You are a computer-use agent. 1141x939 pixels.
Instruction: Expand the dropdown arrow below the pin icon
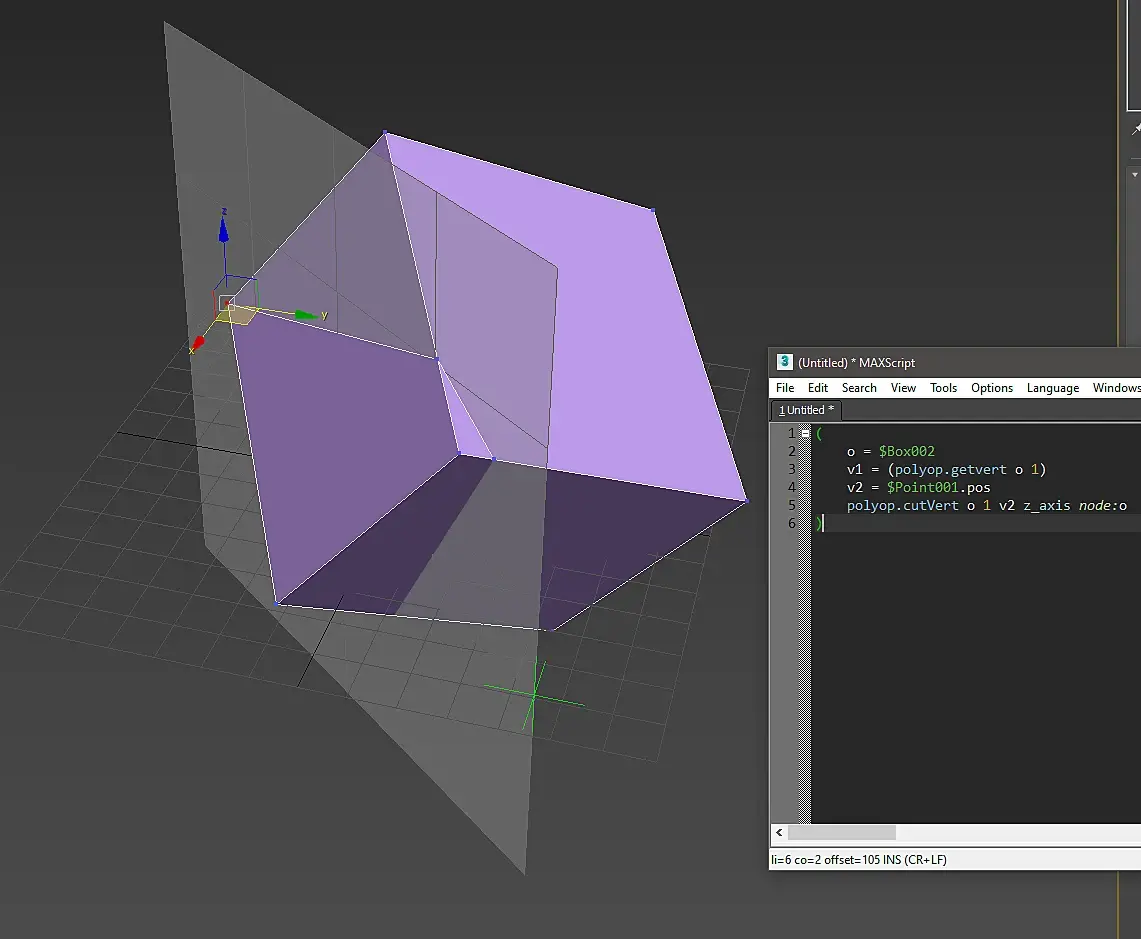coord(1135,174)
